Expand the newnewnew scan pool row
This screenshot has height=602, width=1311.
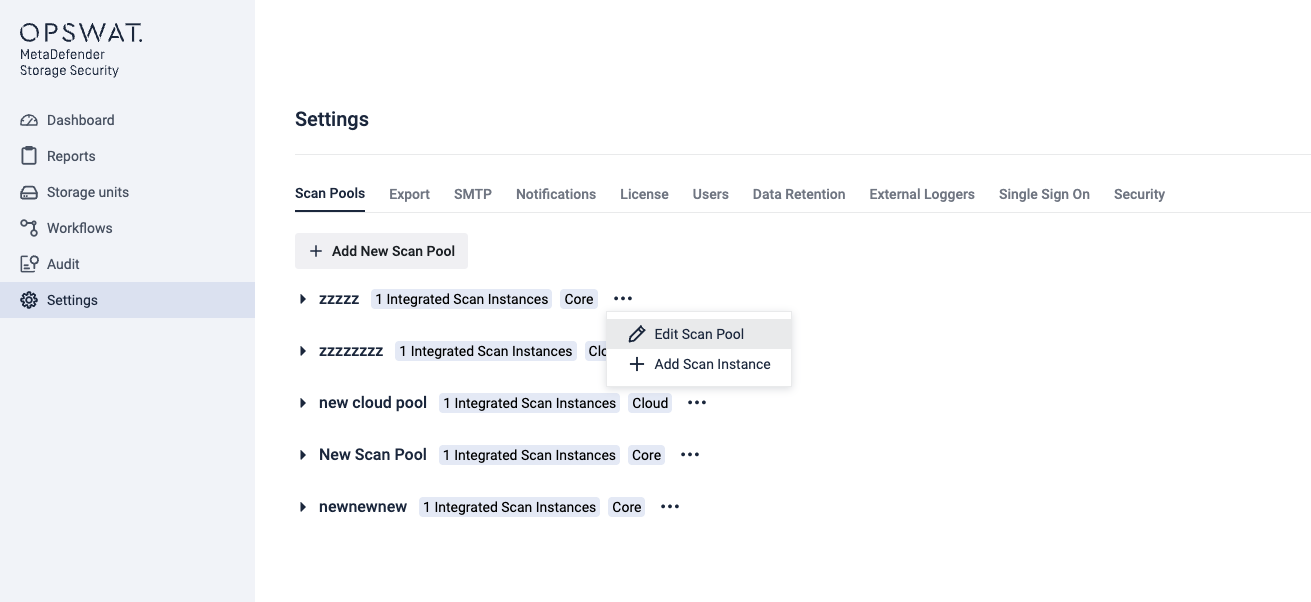click(303, 507)
